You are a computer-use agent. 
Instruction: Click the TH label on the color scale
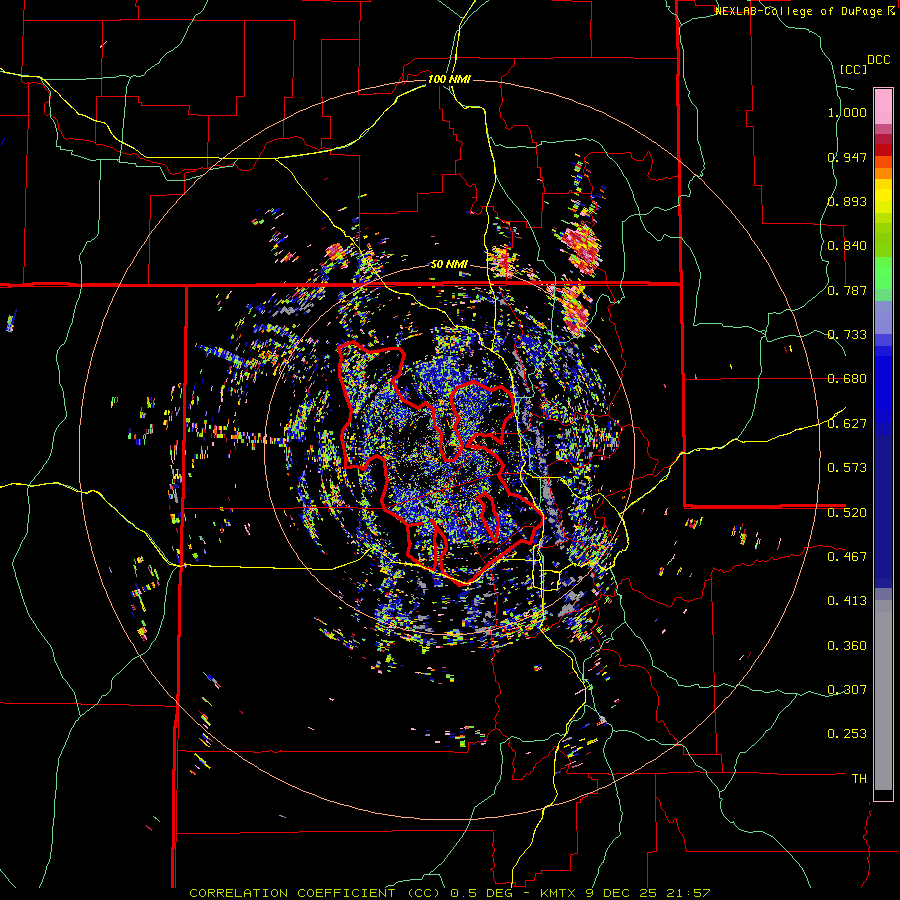tap(859, 778)
